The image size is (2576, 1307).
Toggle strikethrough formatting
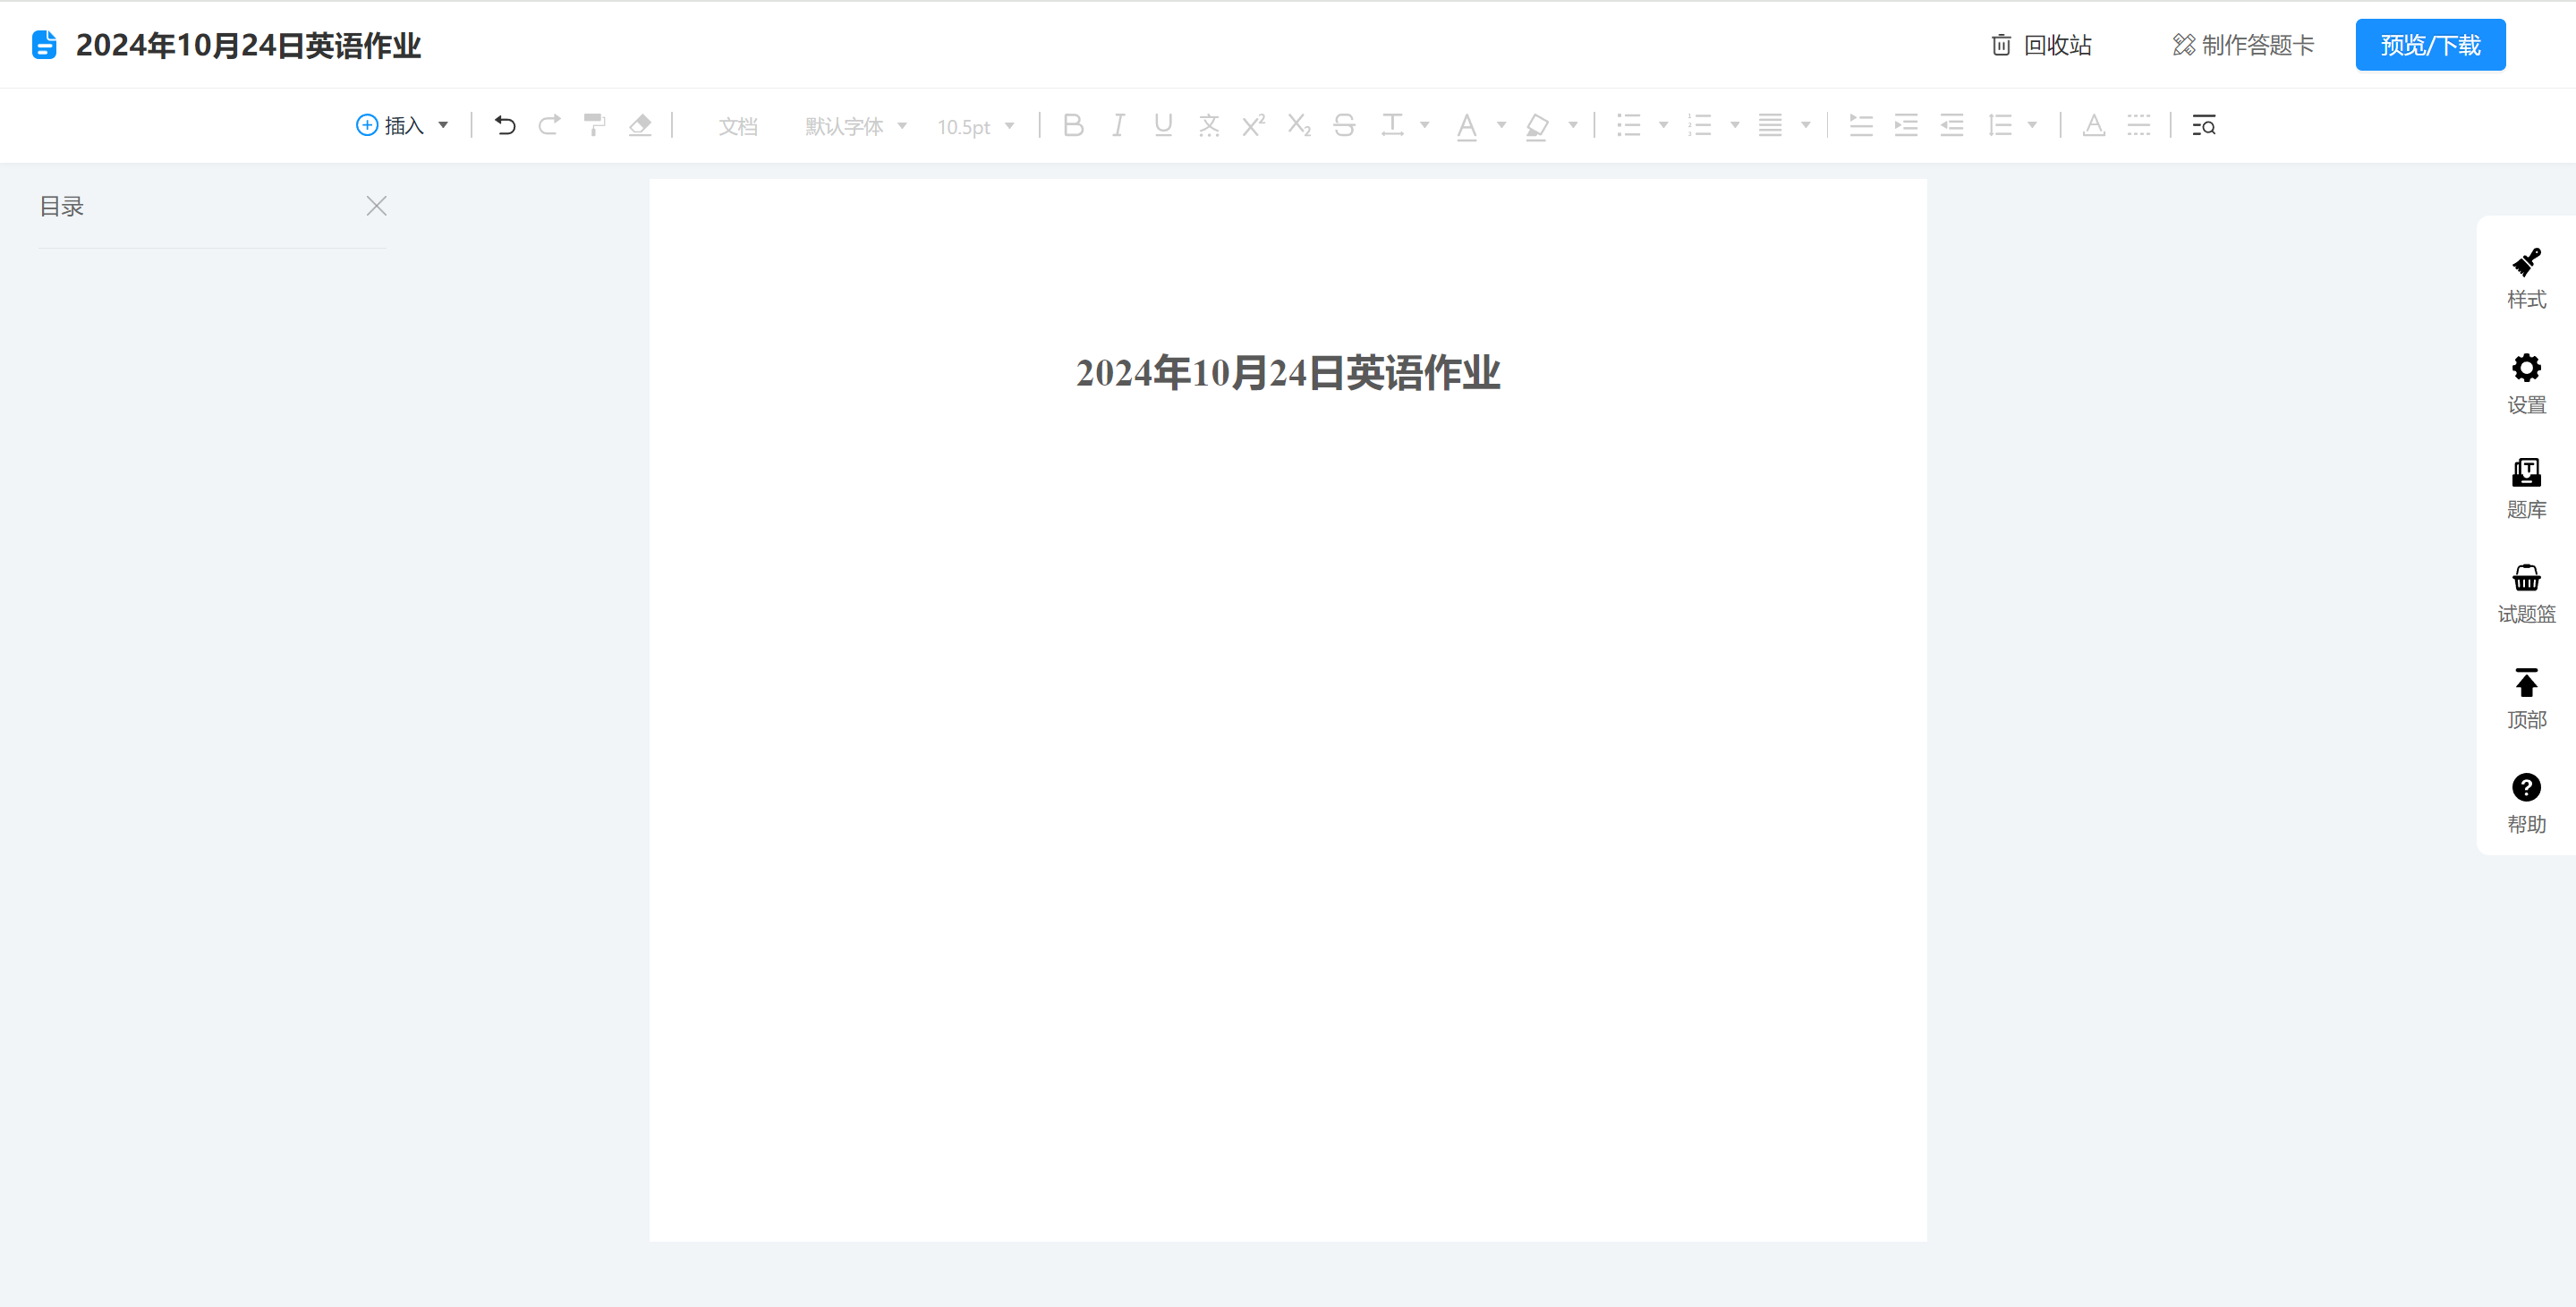click(x=1344, y=125)
